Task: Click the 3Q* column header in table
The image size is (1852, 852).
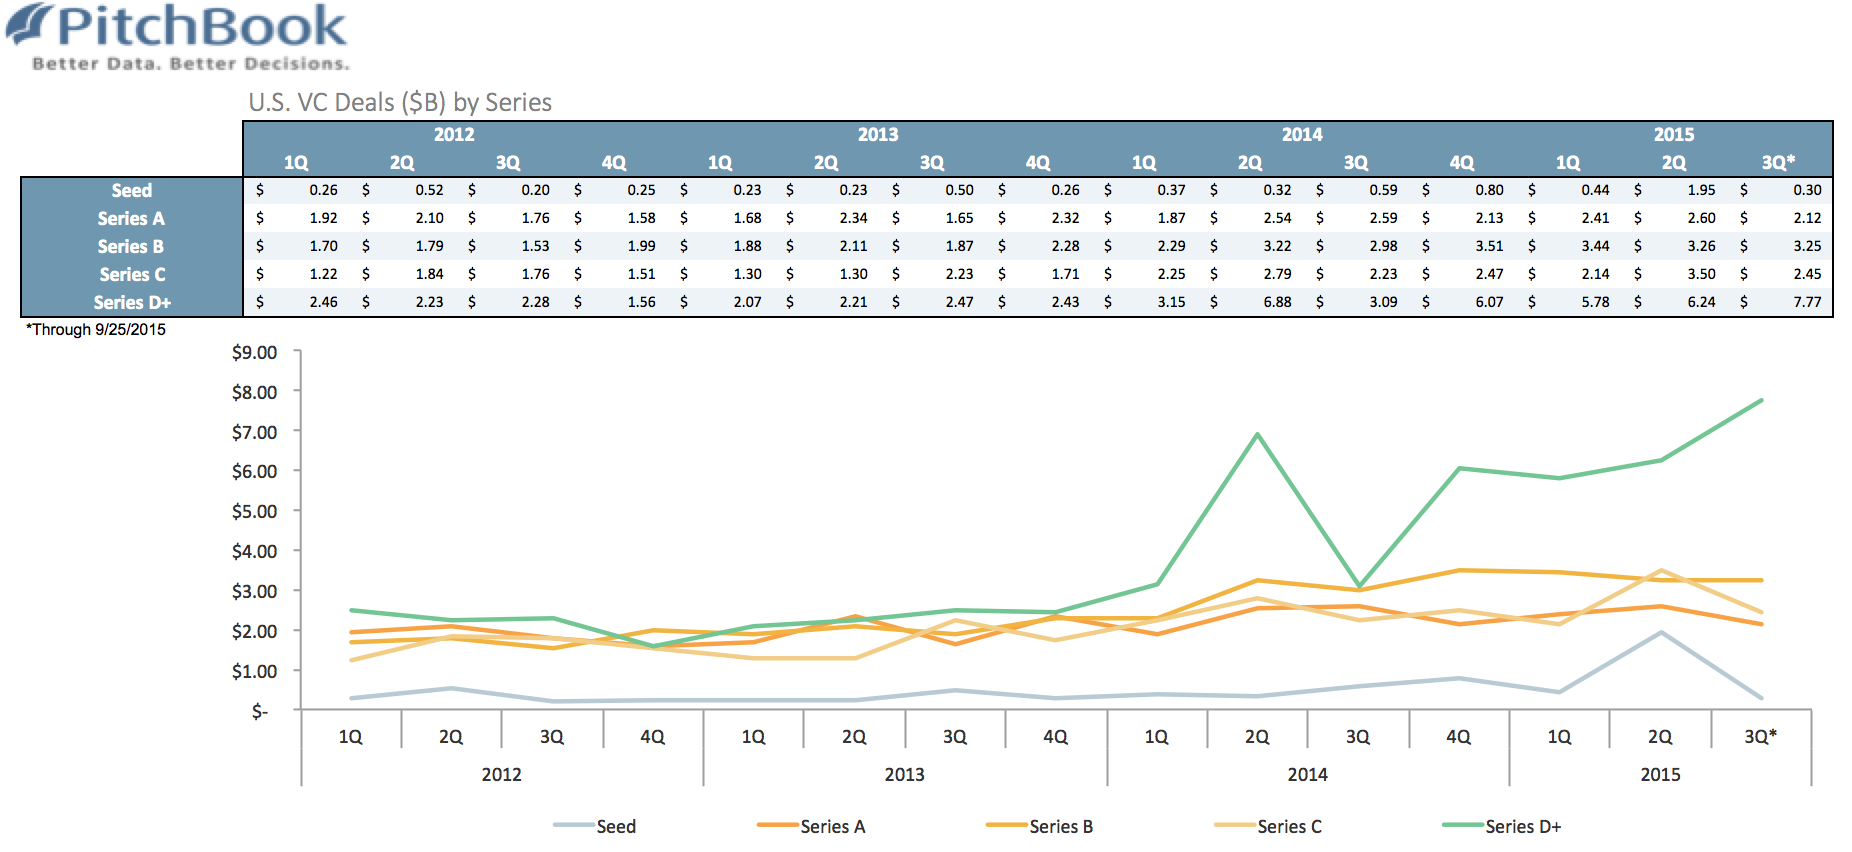Action: [x=1778, y=162]
